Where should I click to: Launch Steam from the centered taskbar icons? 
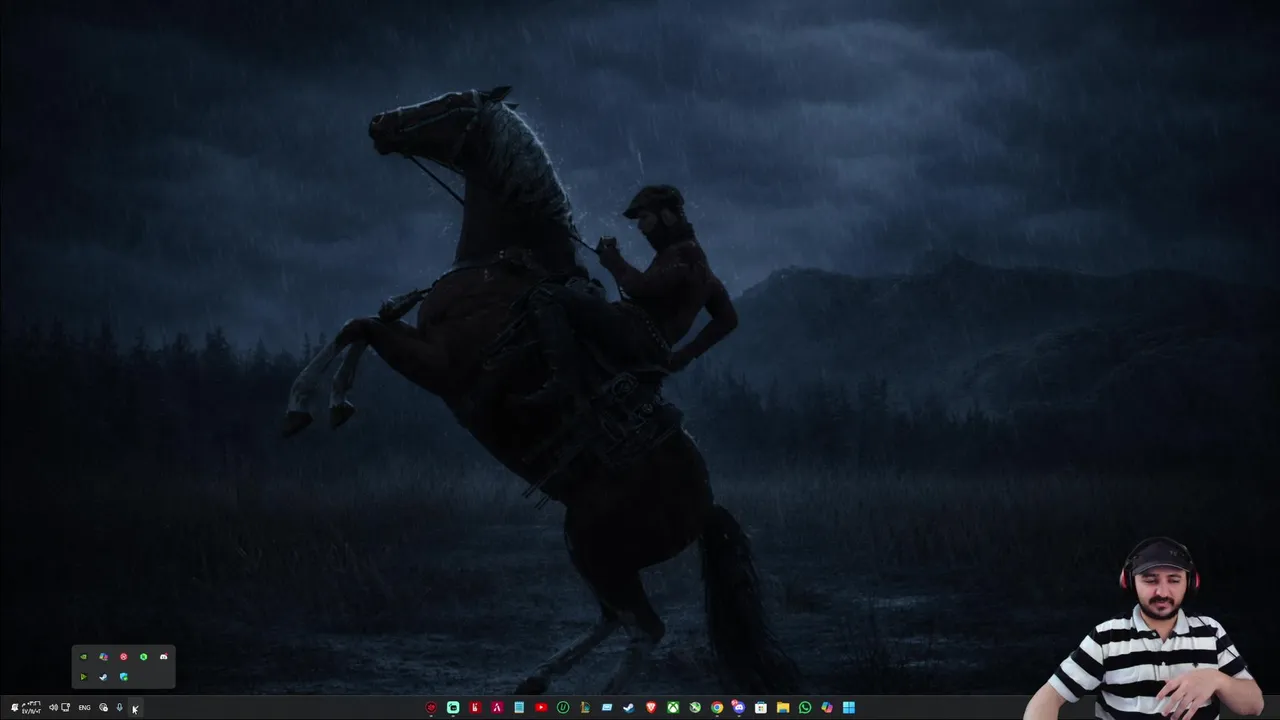[629, 707]
